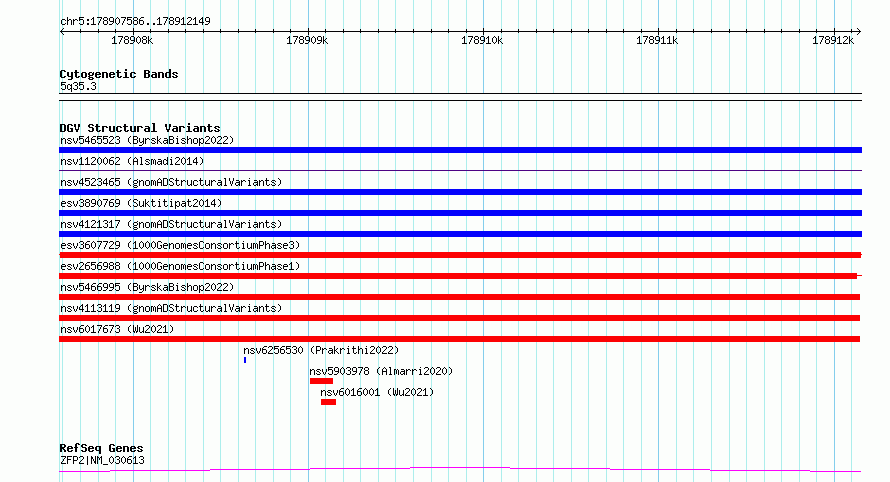This screenshot has height=482, width=890.
Task: Select the tiny blue nsv6256530 marker
Action: 245,360
